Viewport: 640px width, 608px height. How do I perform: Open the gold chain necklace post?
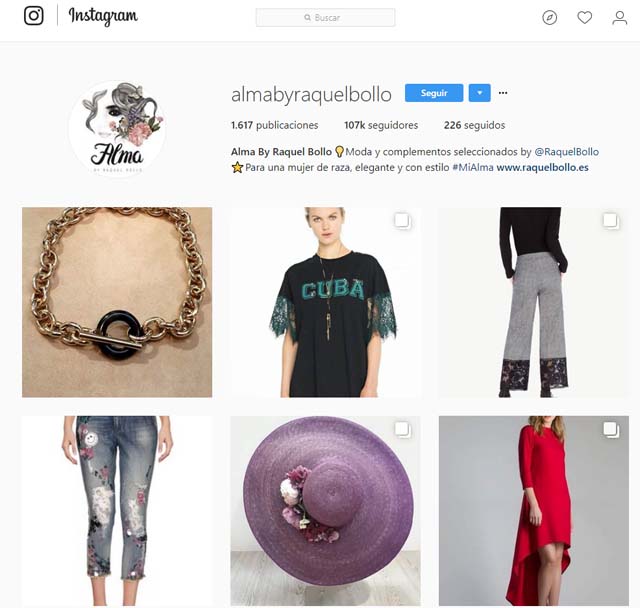(x=117, y=302)
